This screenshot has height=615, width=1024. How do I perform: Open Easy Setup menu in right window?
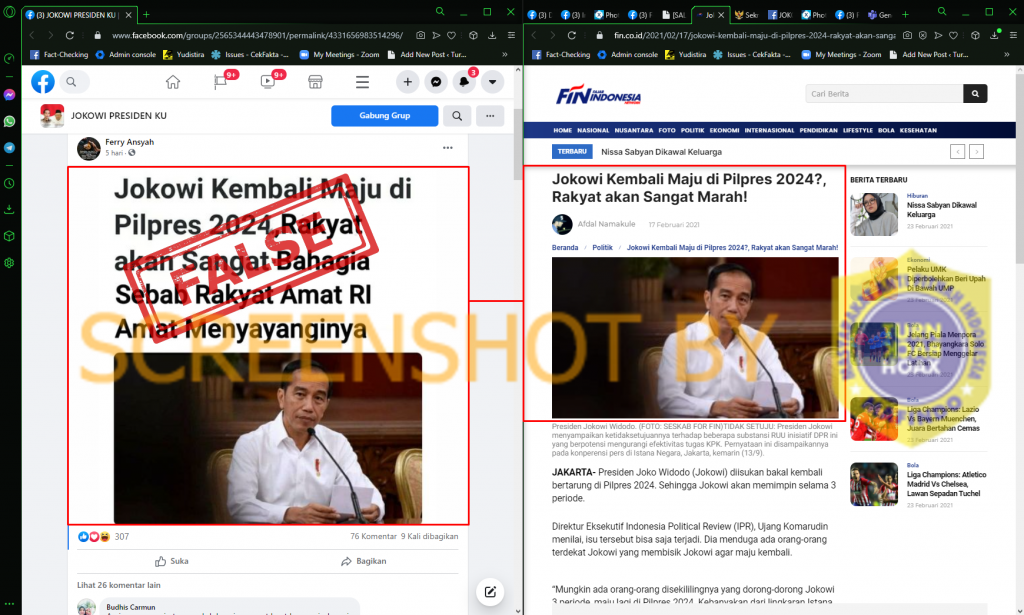pos(1014,35)
